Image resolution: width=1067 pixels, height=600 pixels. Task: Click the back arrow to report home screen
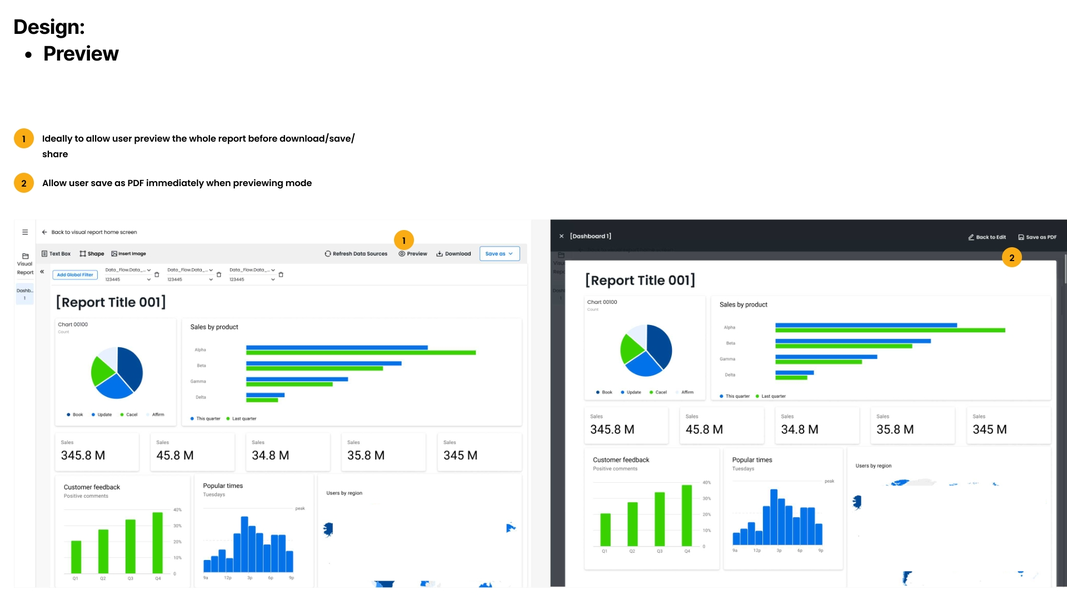(44, 232)
